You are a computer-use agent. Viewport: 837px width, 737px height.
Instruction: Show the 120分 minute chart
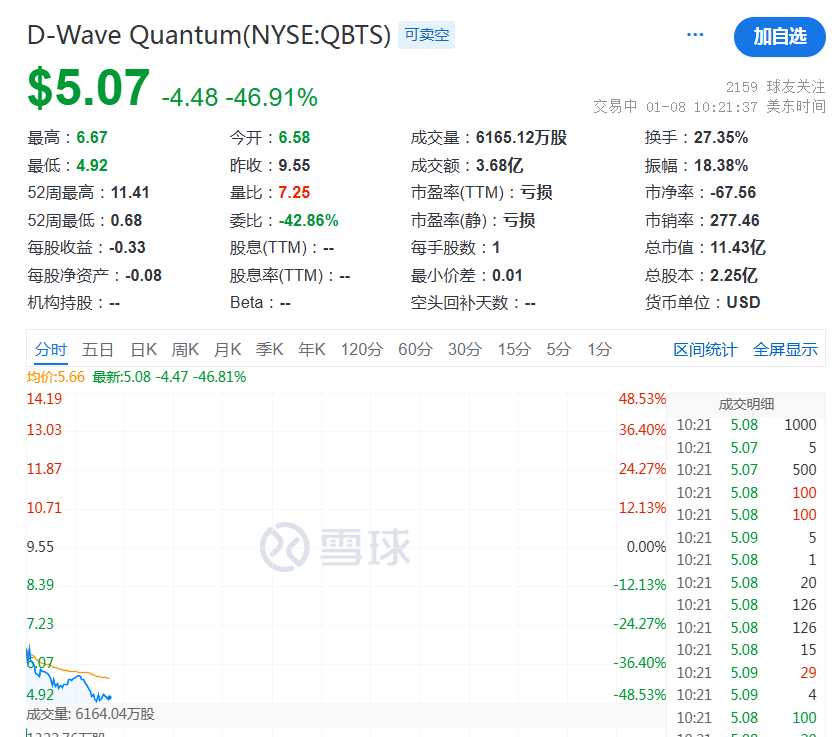[x=361, y=349]
